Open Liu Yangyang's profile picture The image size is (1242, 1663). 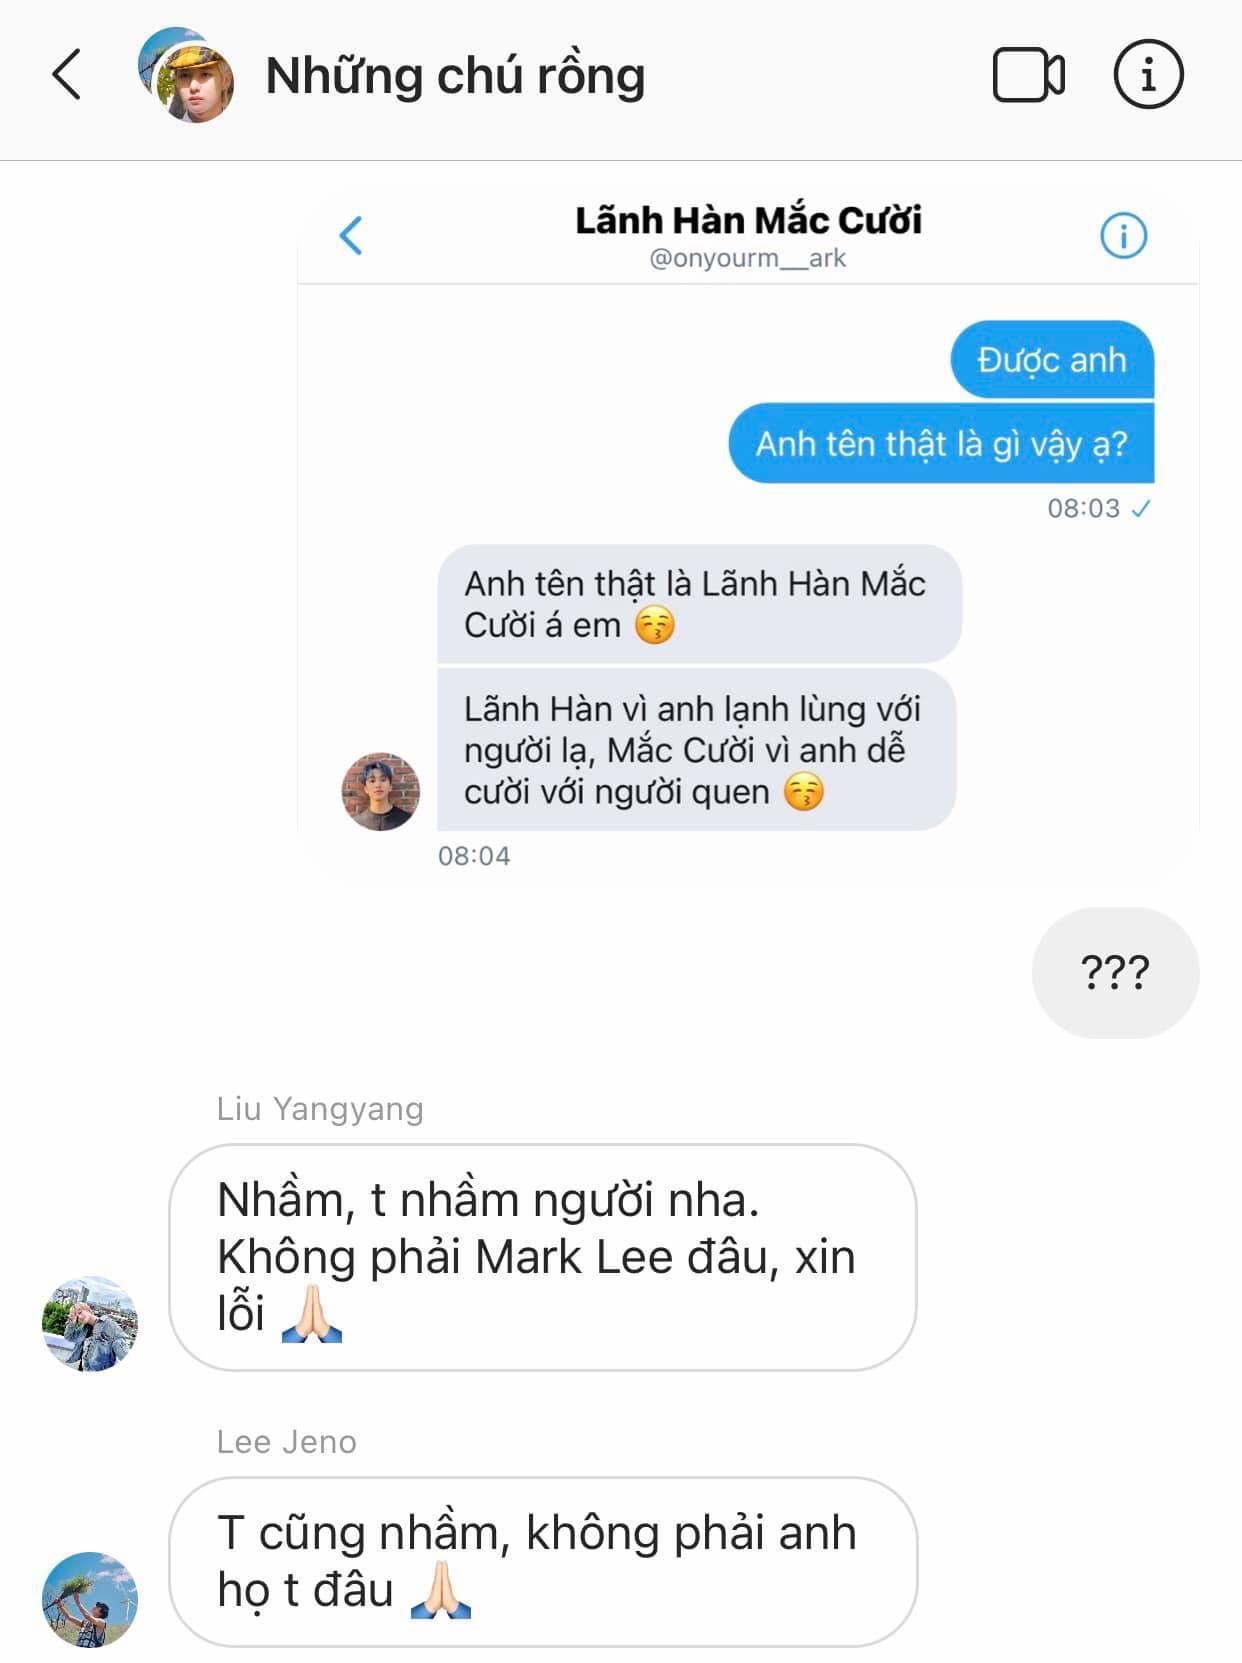click(90, 1323)
